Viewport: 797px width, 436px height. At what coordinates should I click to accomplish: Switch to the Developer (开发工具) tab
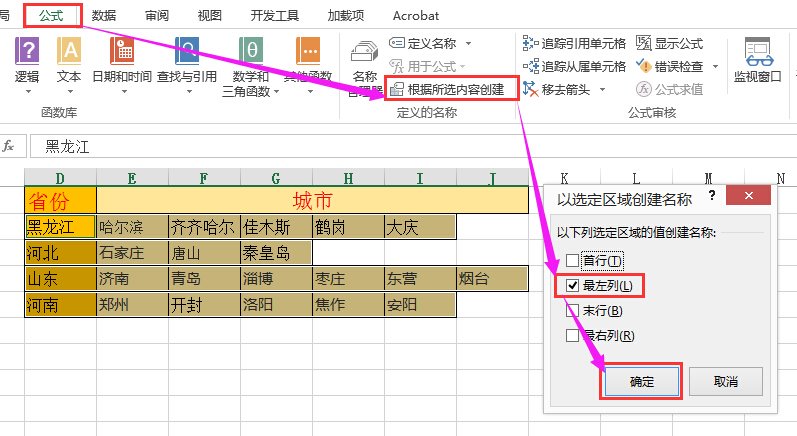274,16
